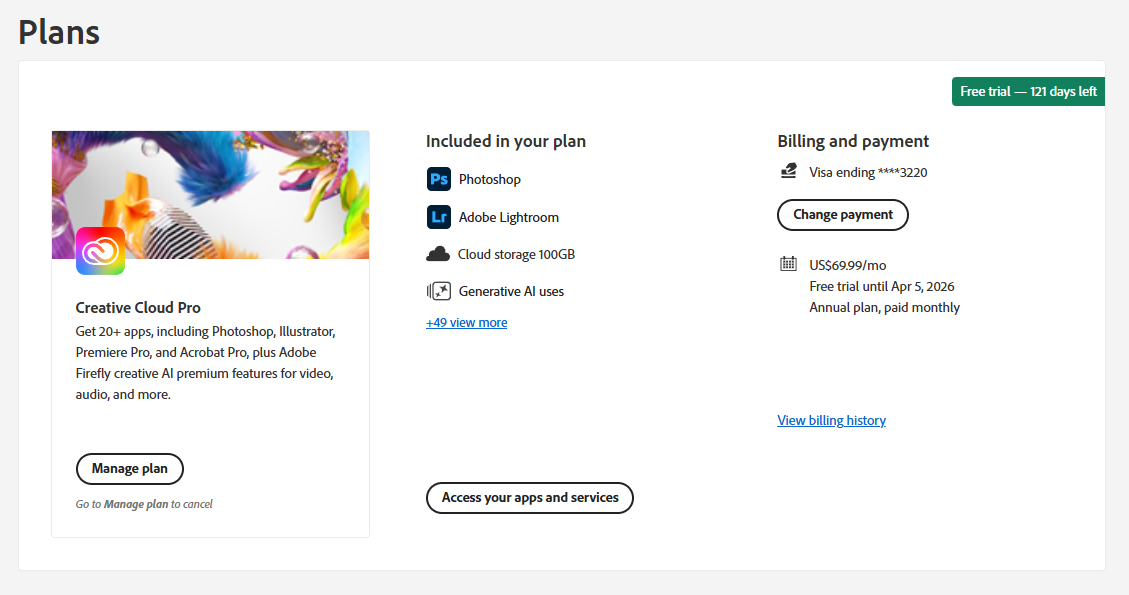Expand the '+49 view more' list
The image size is (1129, 595).
(466, 323)
